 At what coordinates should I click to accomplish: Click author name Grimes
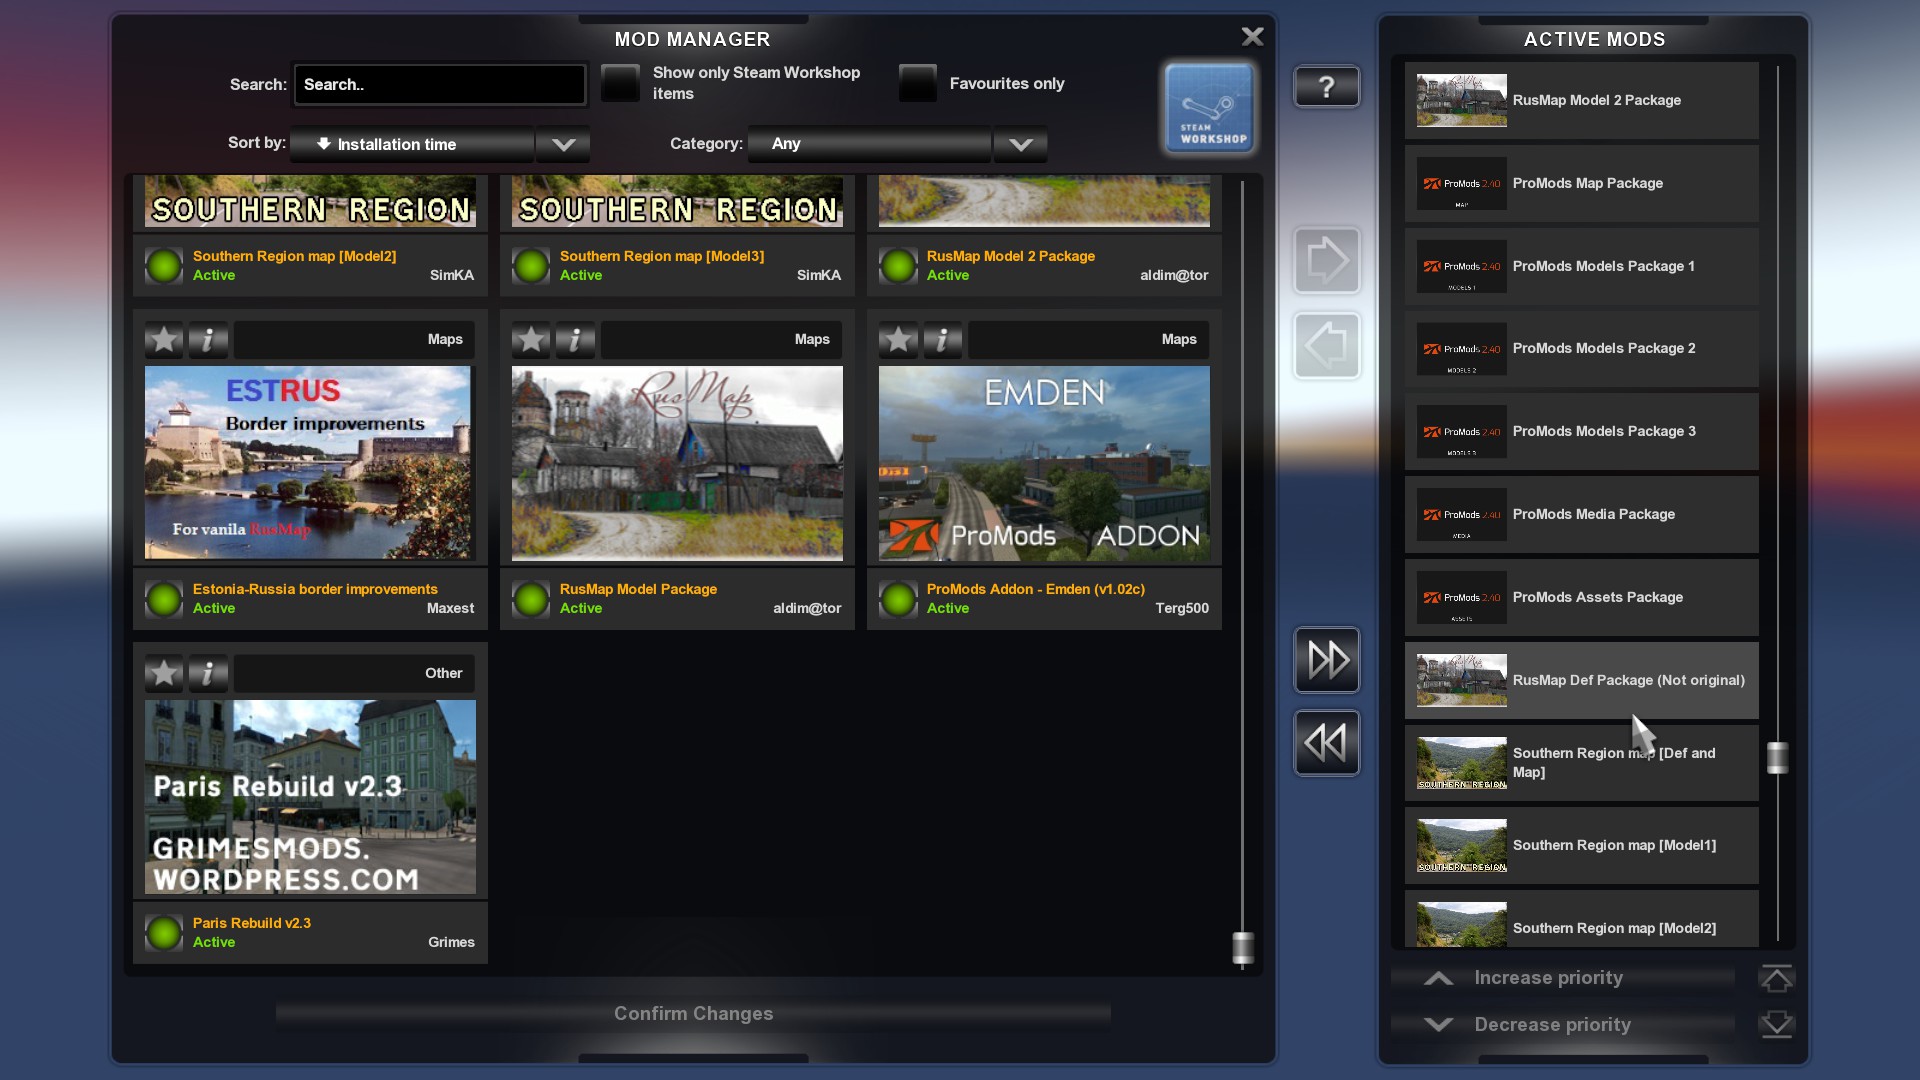[451, 942]
